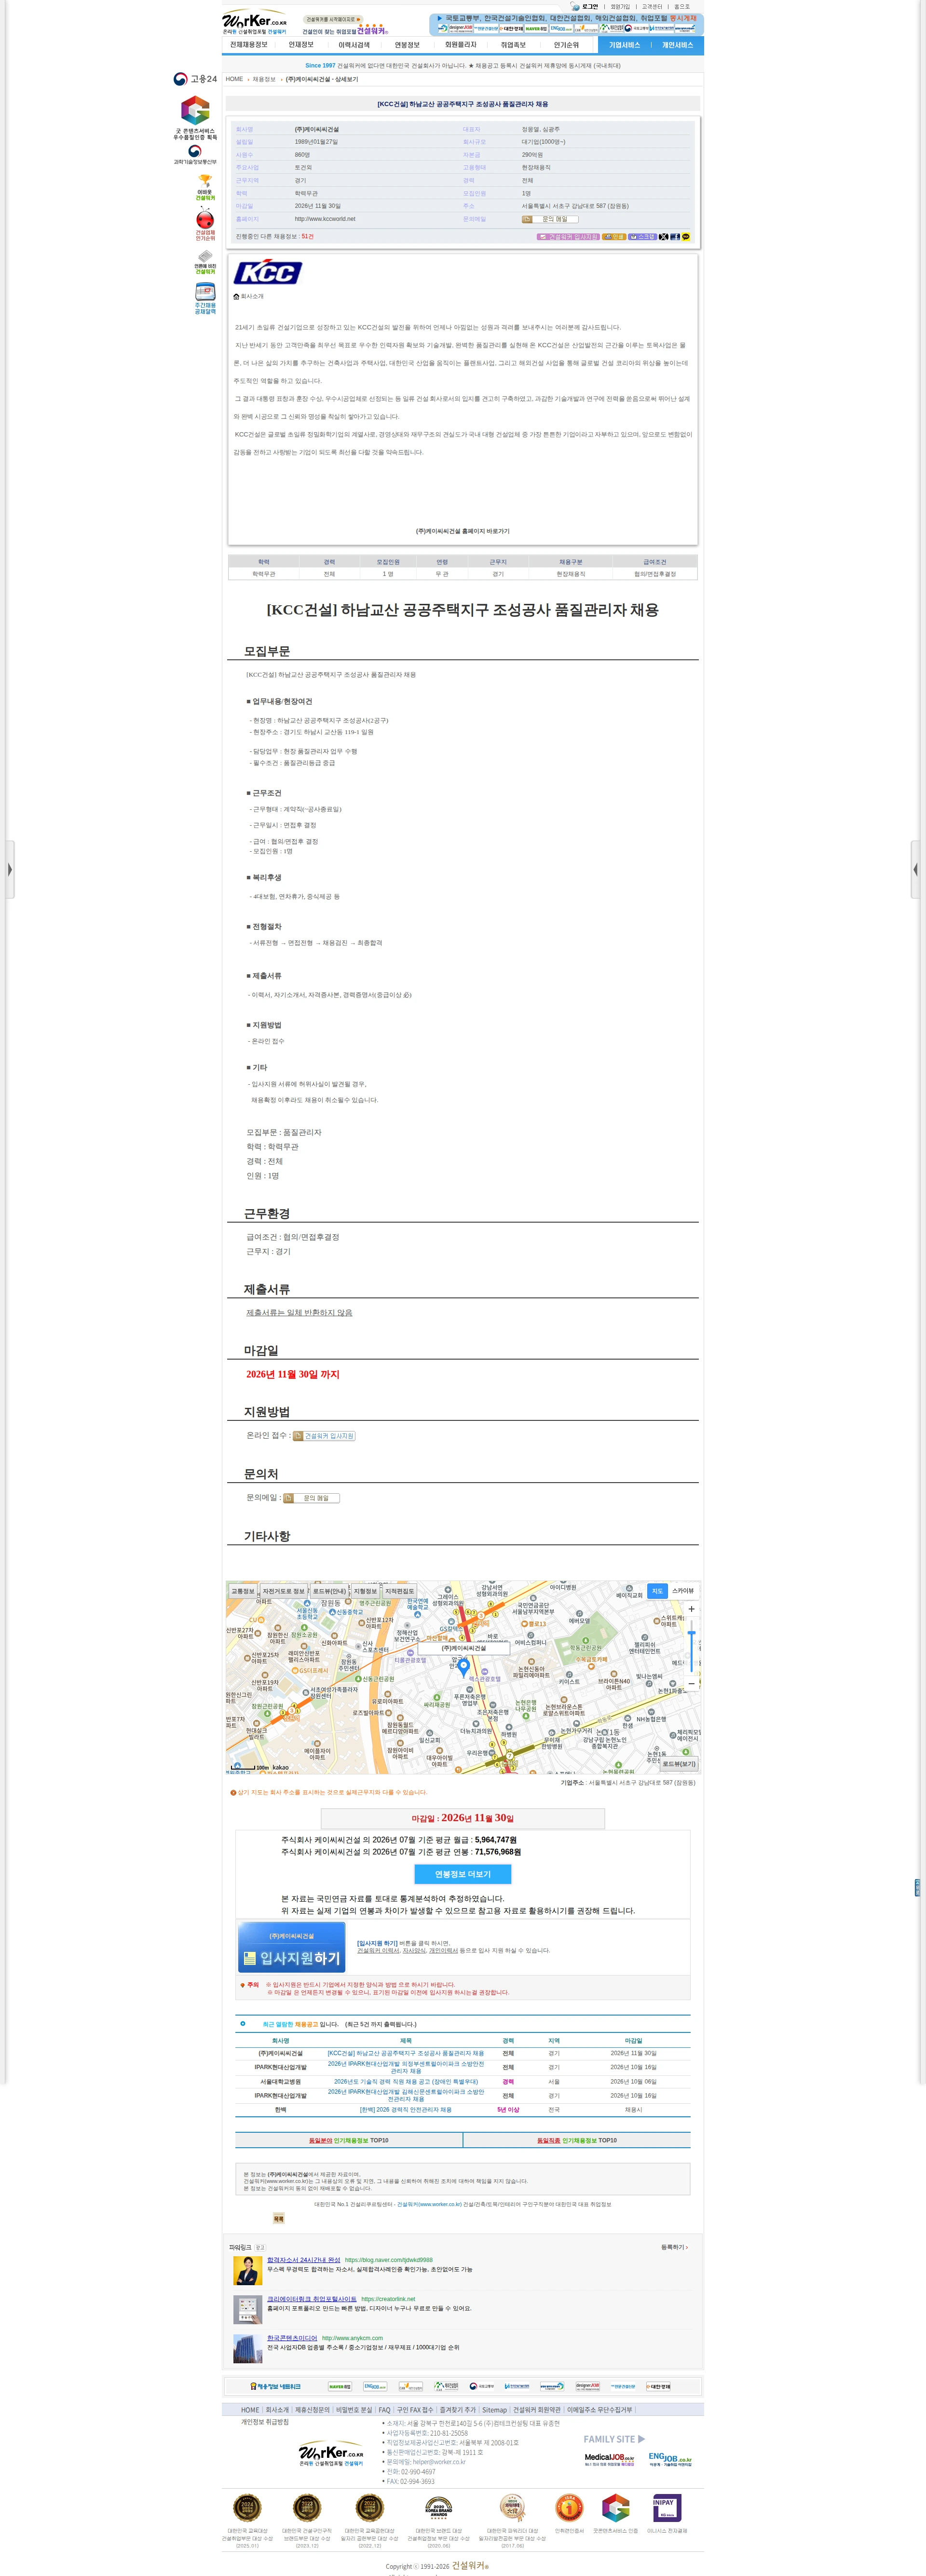Open the Worker.co.kr logo home link
926x2576 pixels.
coord(254,22)
